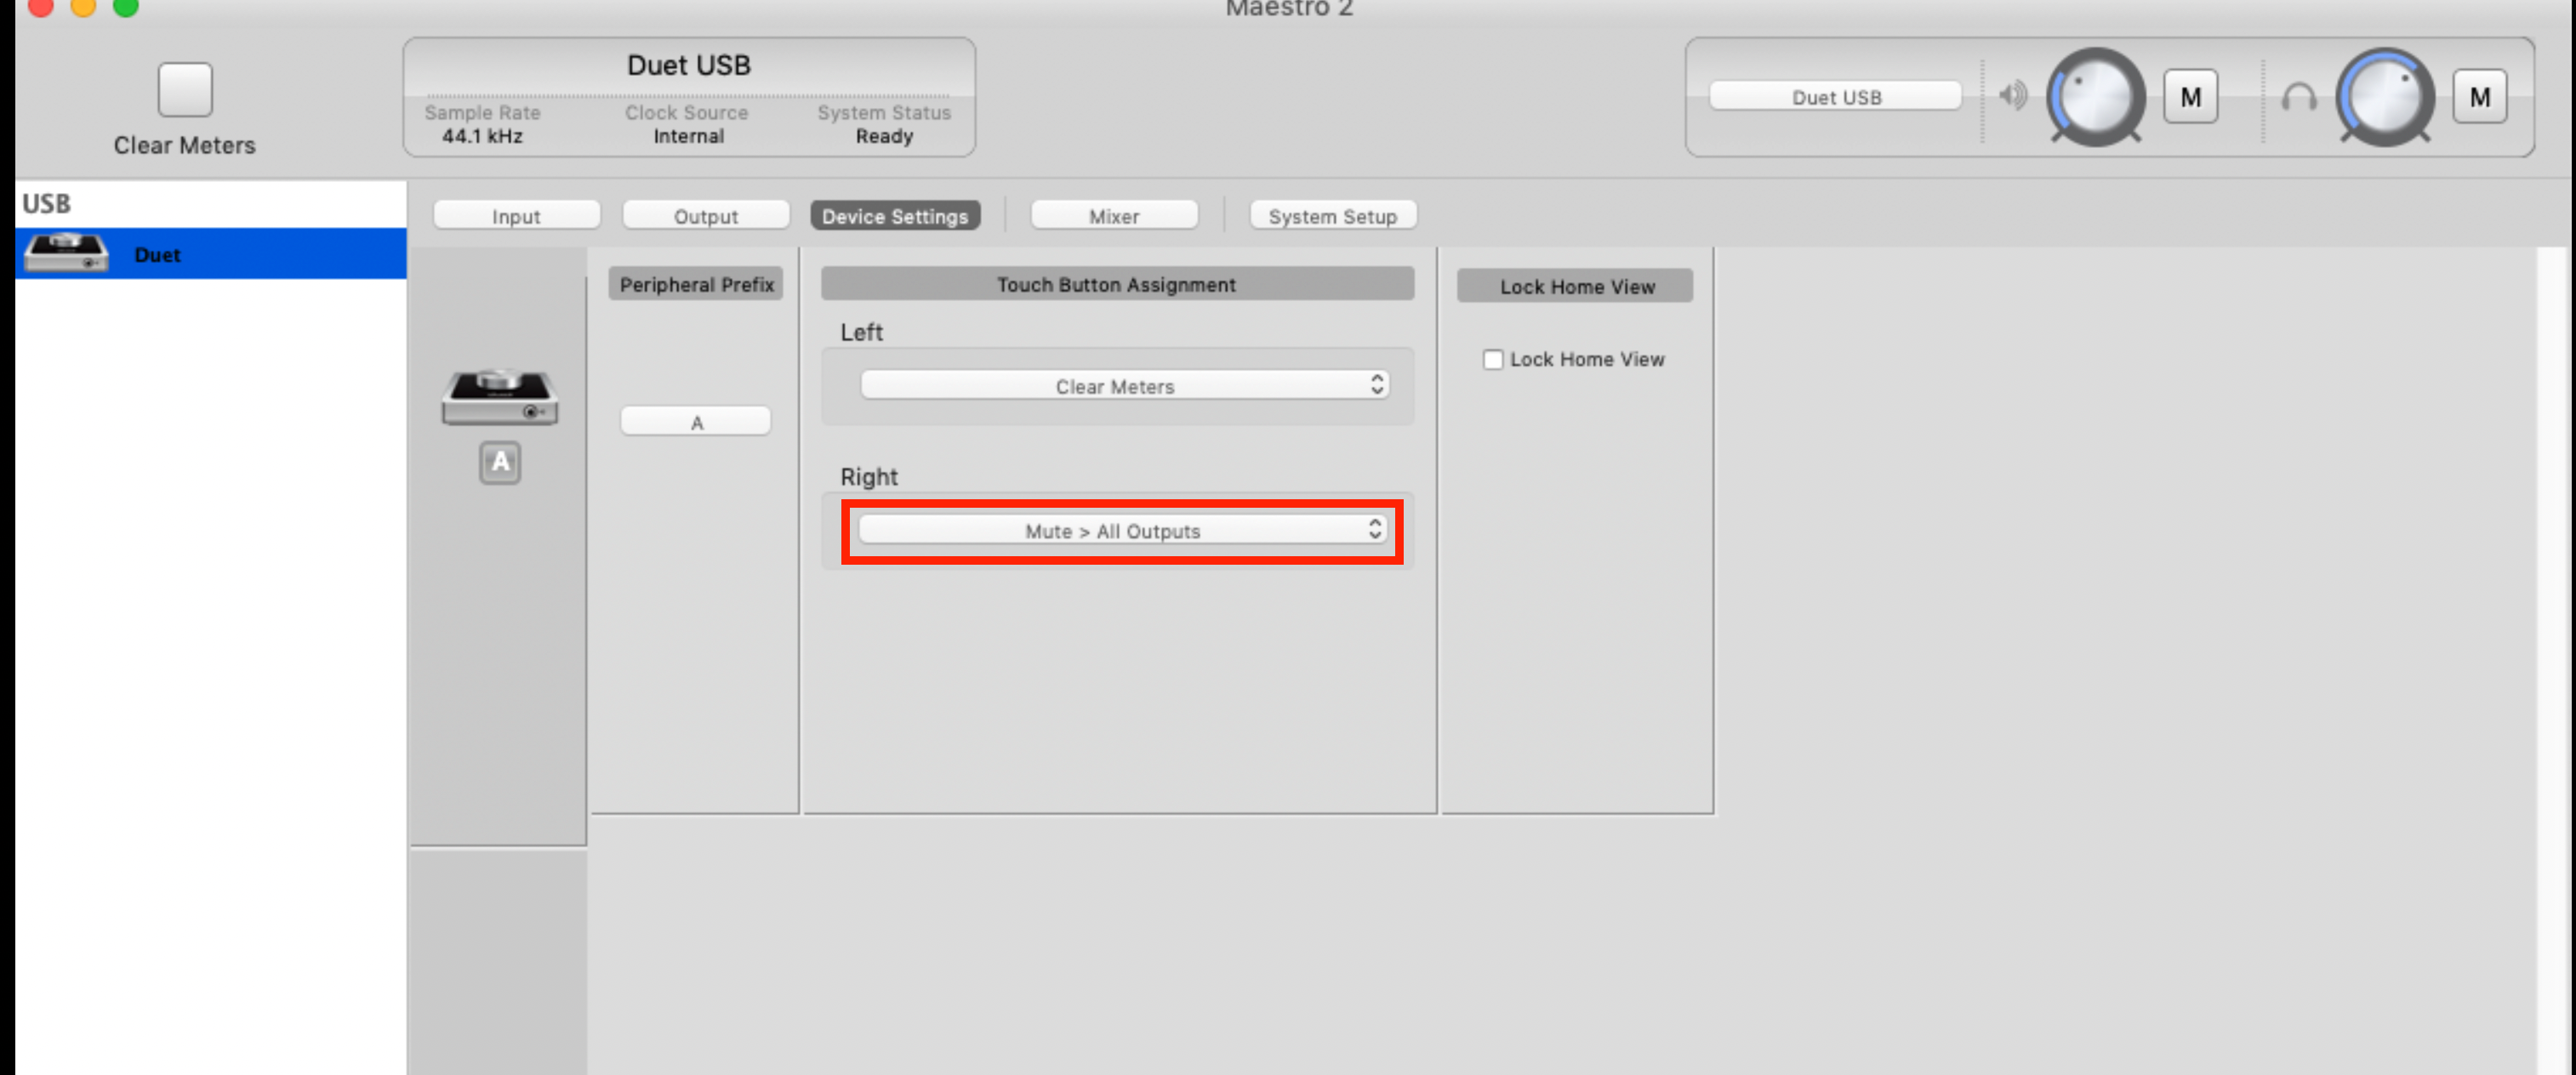Open the Mixer tab
This screenshot has width=2576, height=1075.
[x=1113, y=216]
